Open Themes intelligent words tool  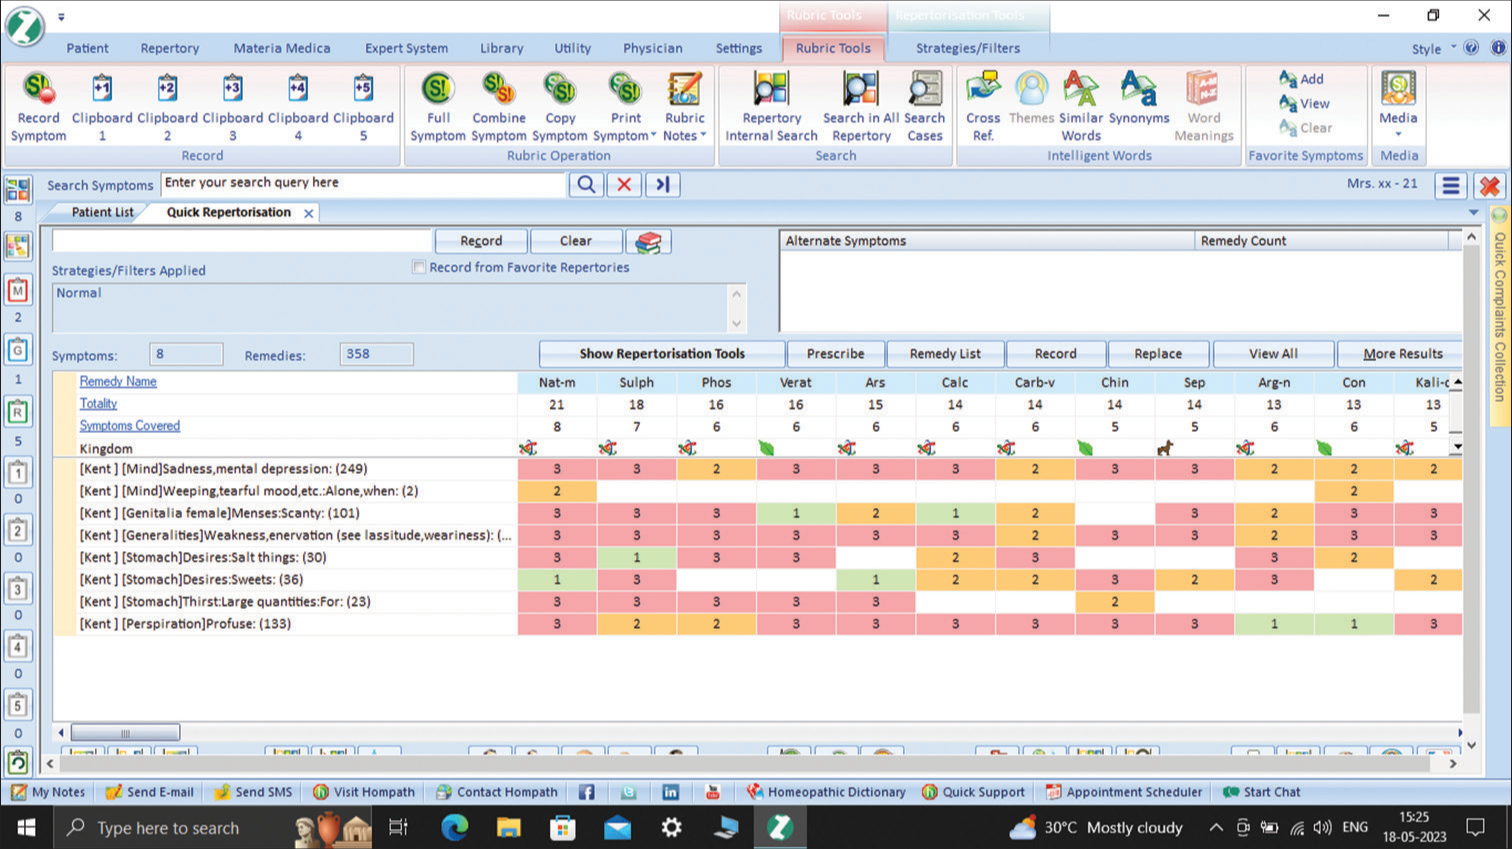1031,98
